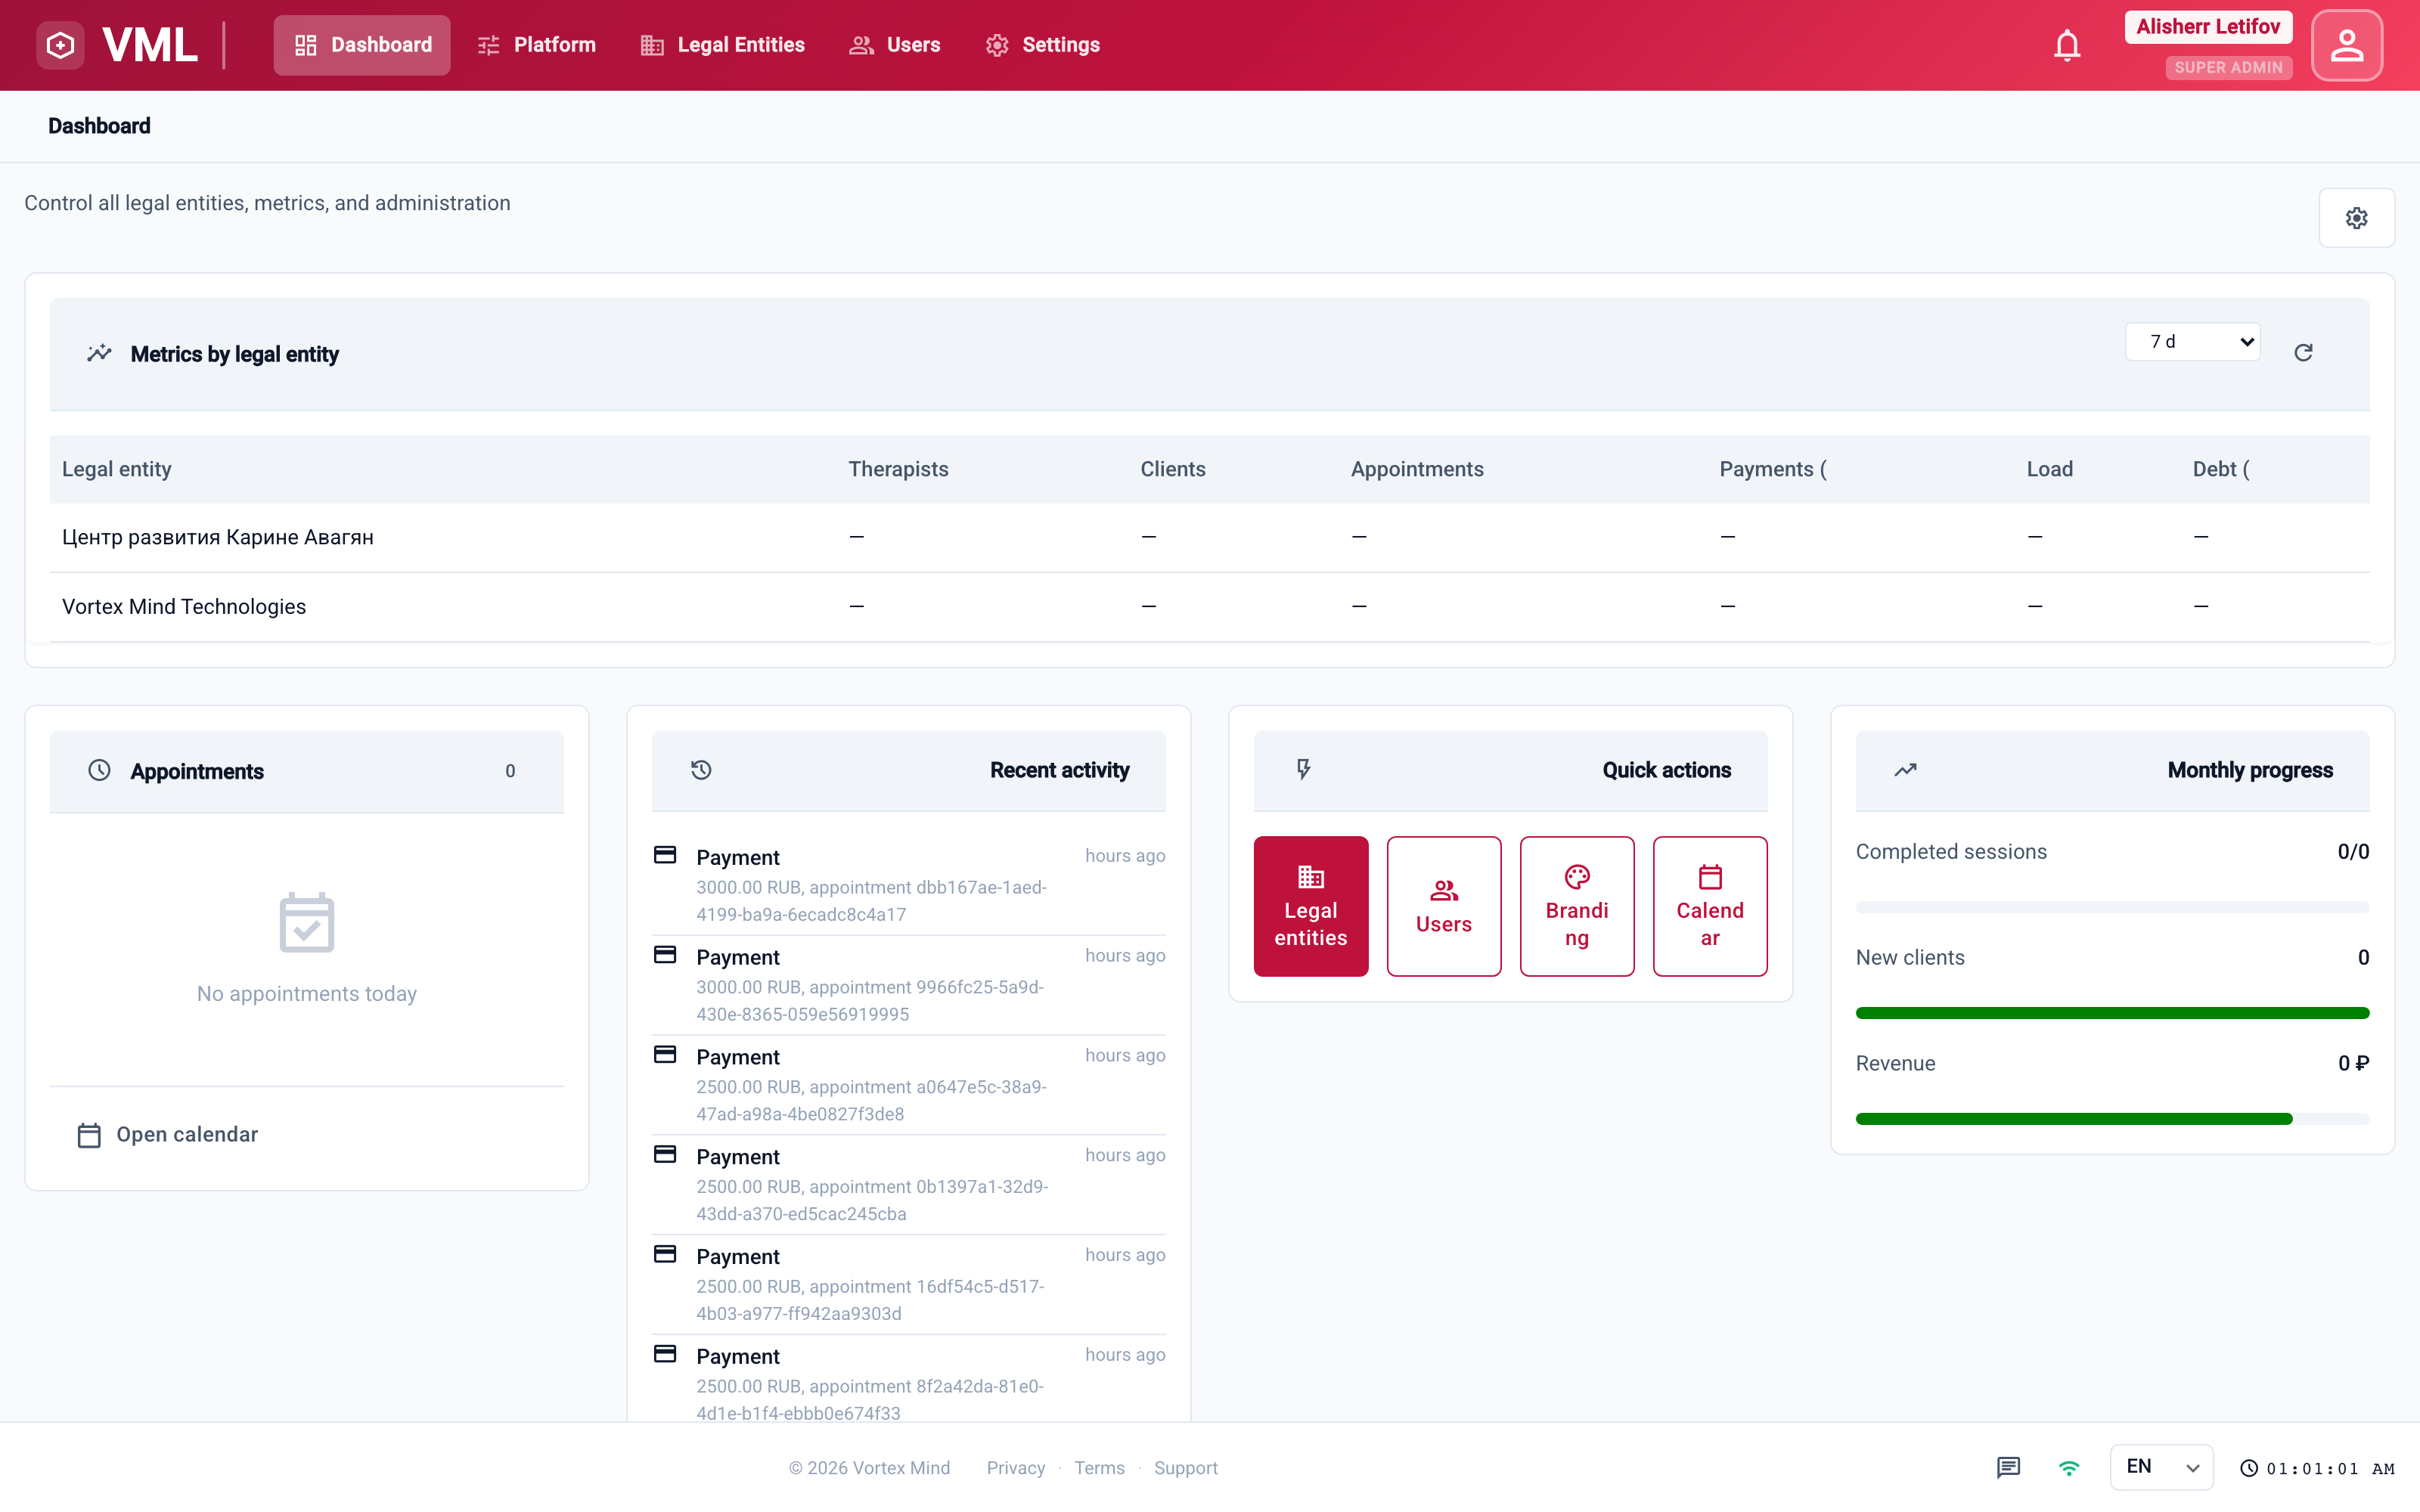Screen dimensions: 2420x1512
Task: Open the Users nav item
Action: tap(895, 45)
